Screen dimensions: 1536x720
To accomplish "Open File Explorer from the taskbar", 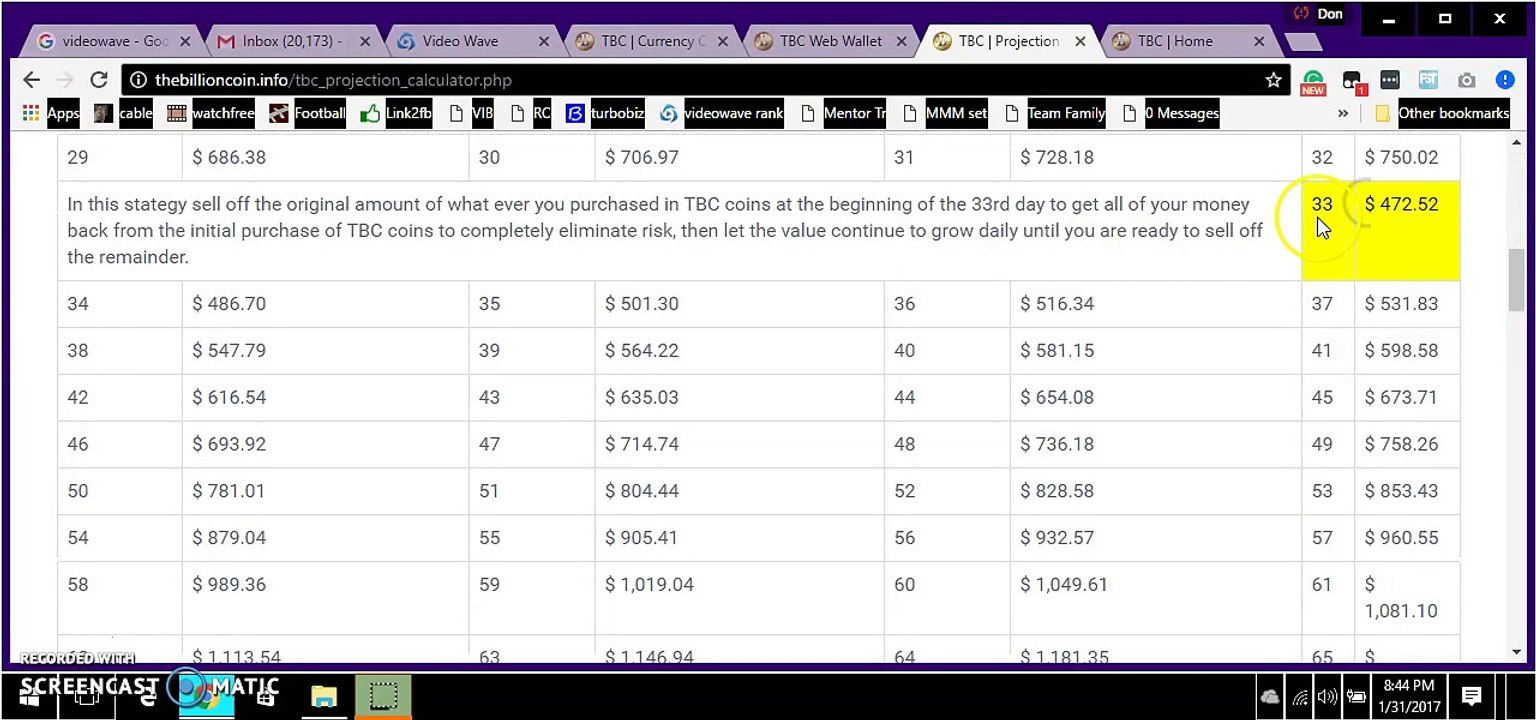I will pyautogui.click(x=324, y=696).
